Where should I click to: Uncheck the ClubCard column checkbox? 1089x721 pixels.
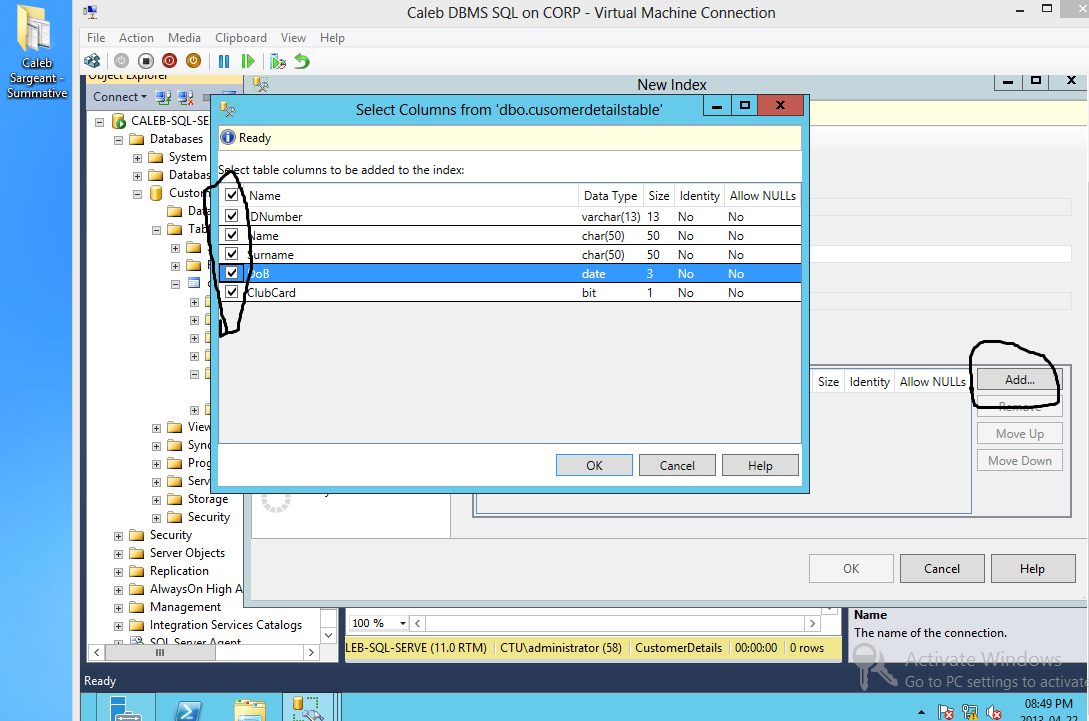click(231, 292)
